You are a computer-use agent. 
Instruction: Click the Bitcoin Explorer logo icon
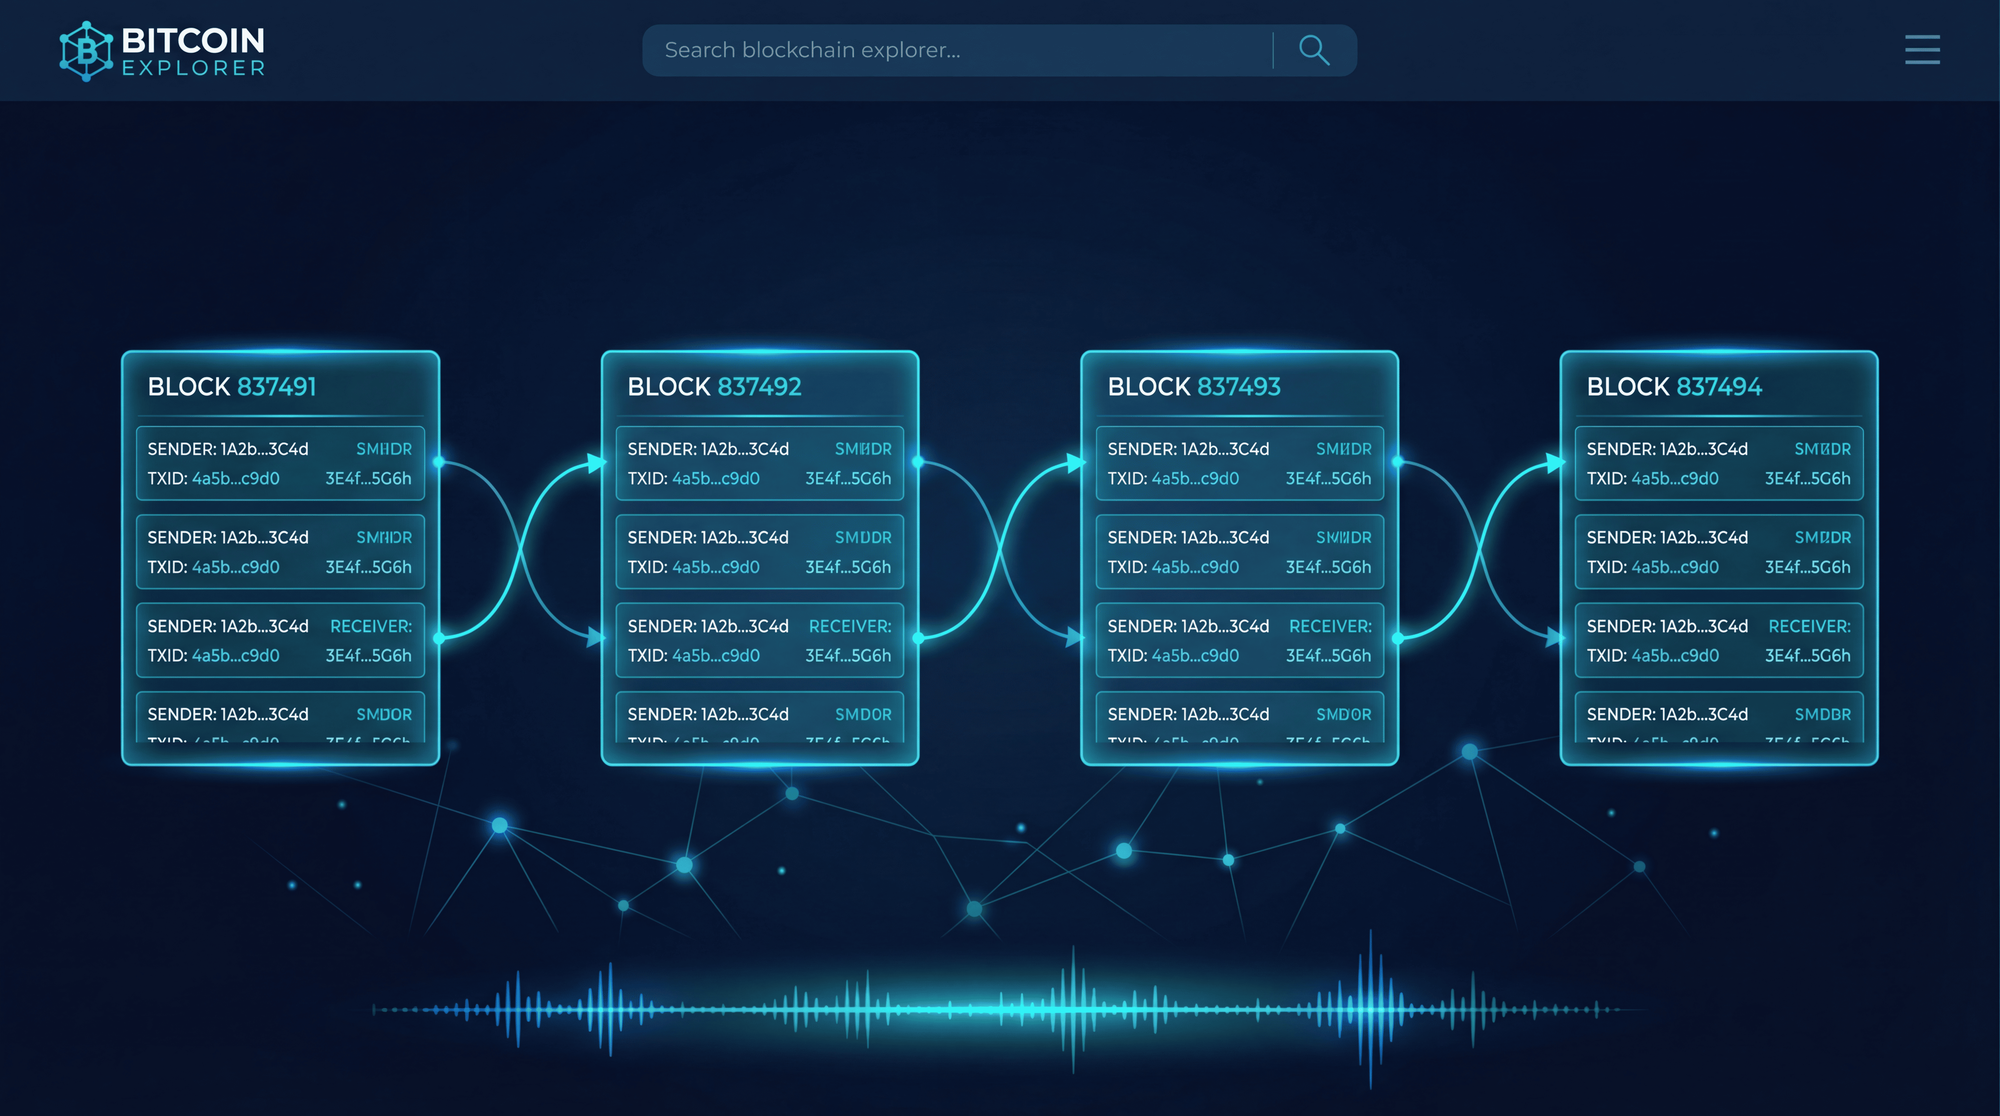[x=85, y=50]
